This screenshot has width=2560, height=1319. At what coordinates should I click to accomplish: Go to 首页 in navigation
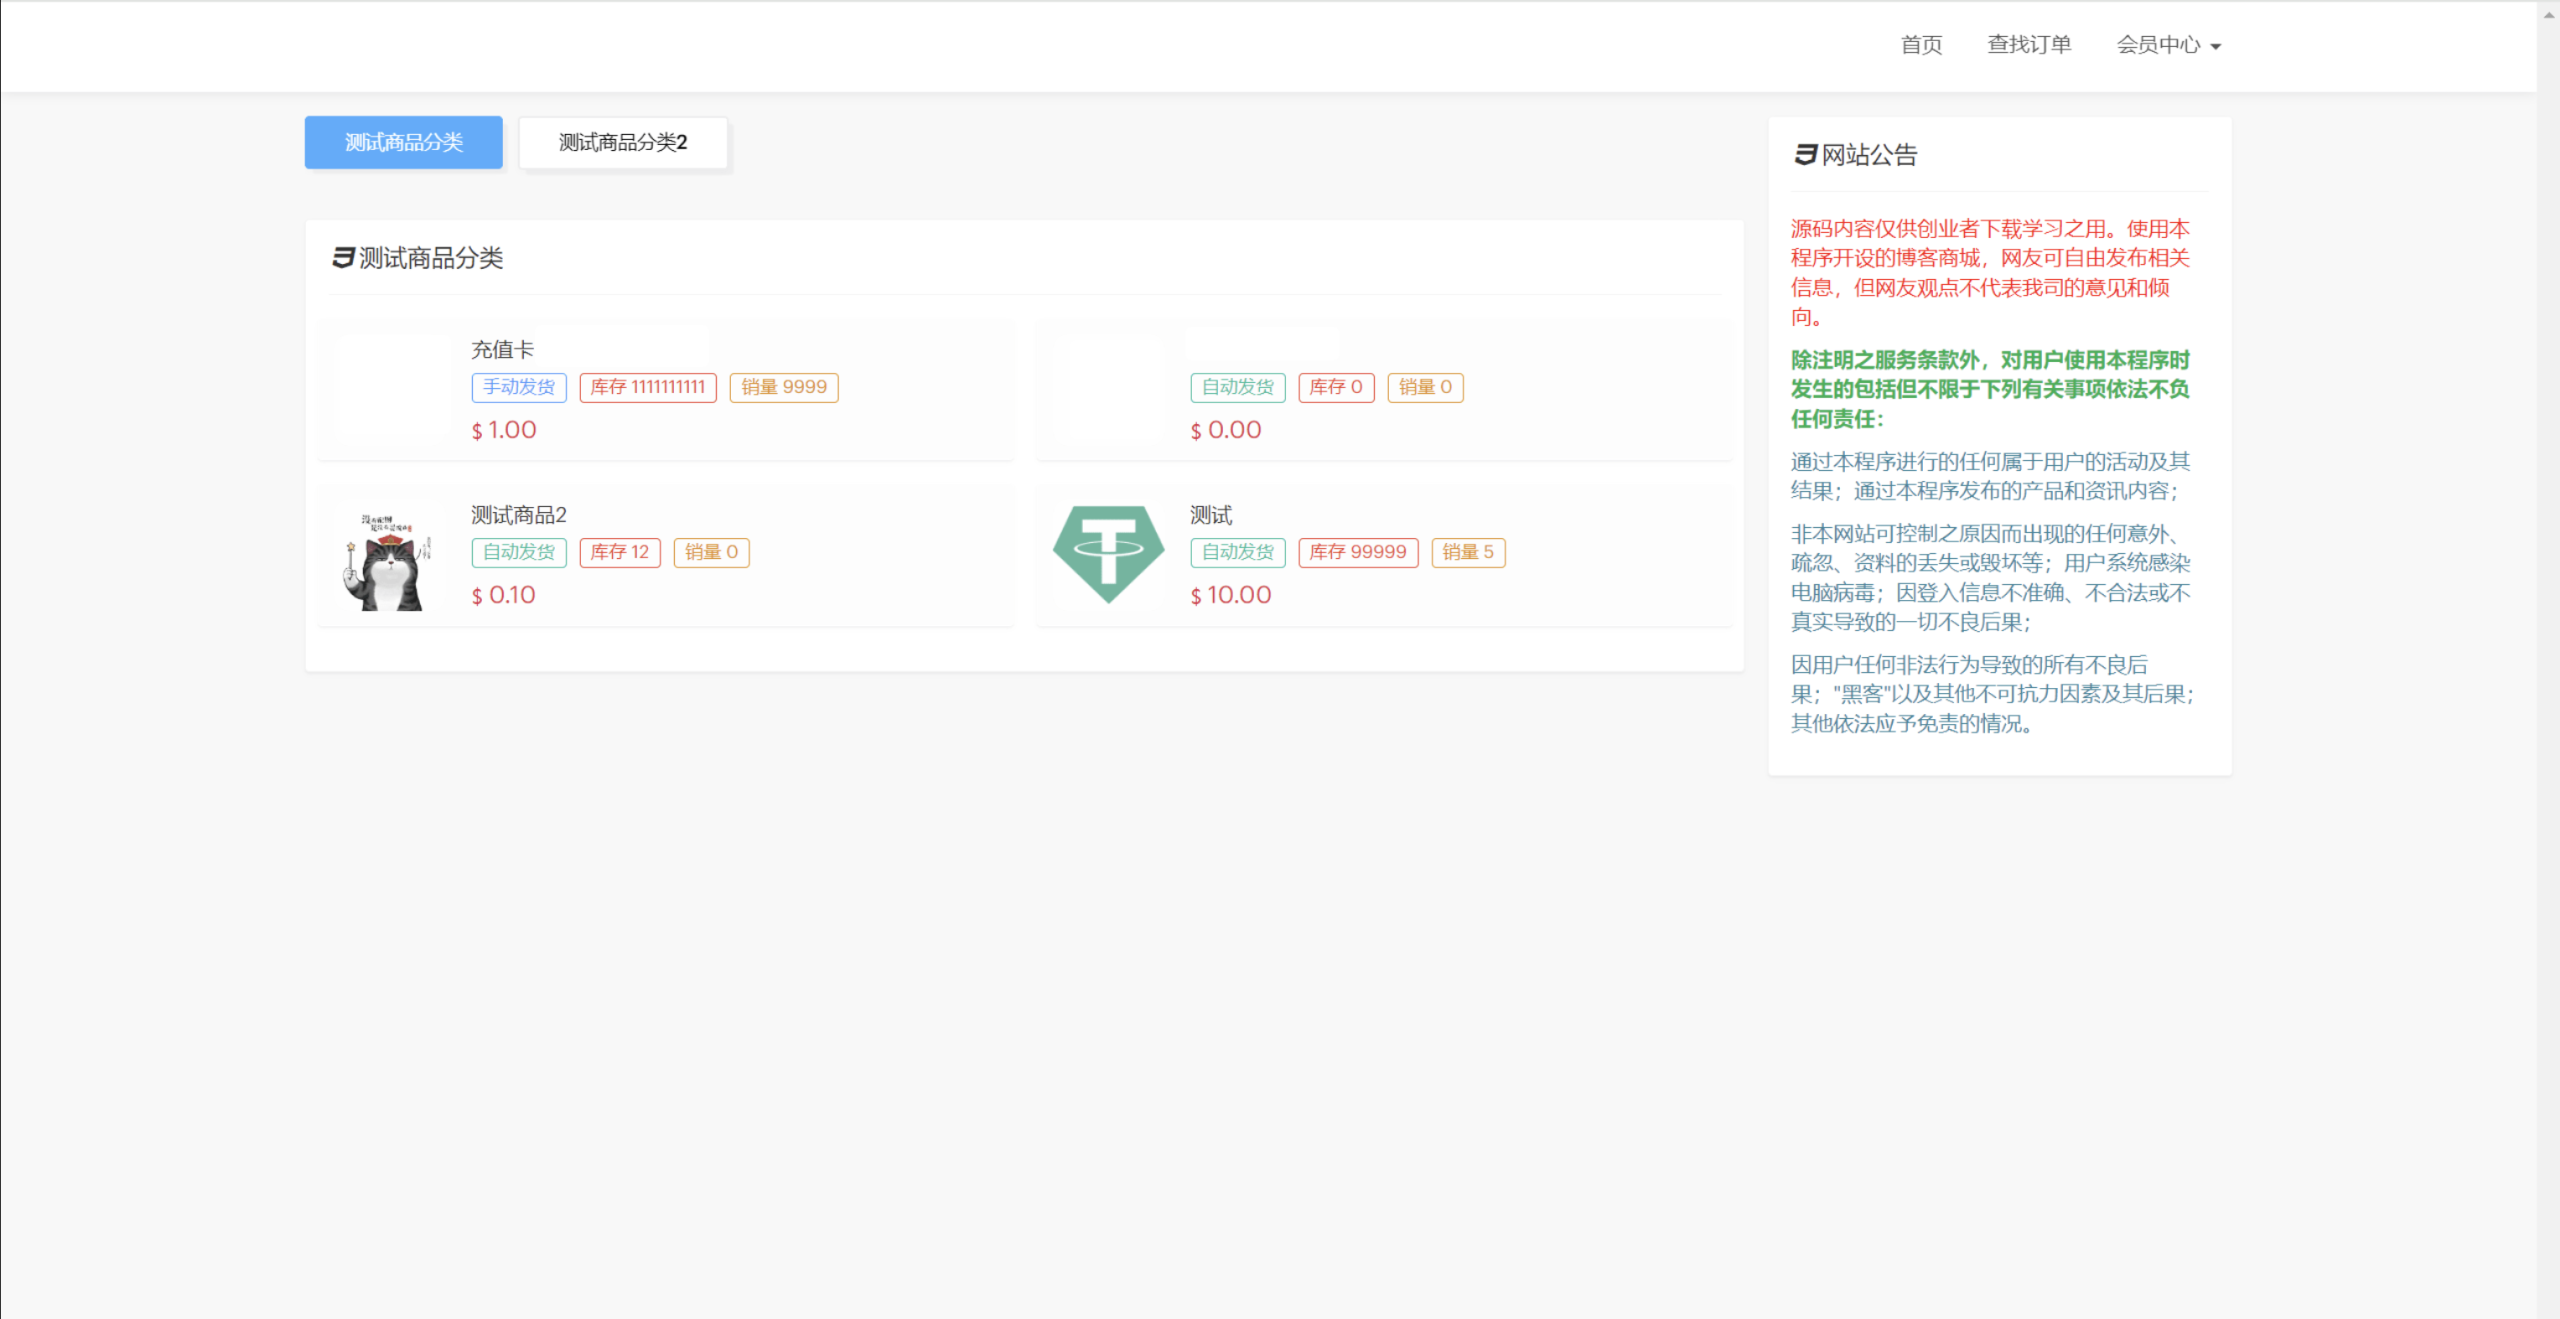pyautogui.click(x=1921, y=45)
